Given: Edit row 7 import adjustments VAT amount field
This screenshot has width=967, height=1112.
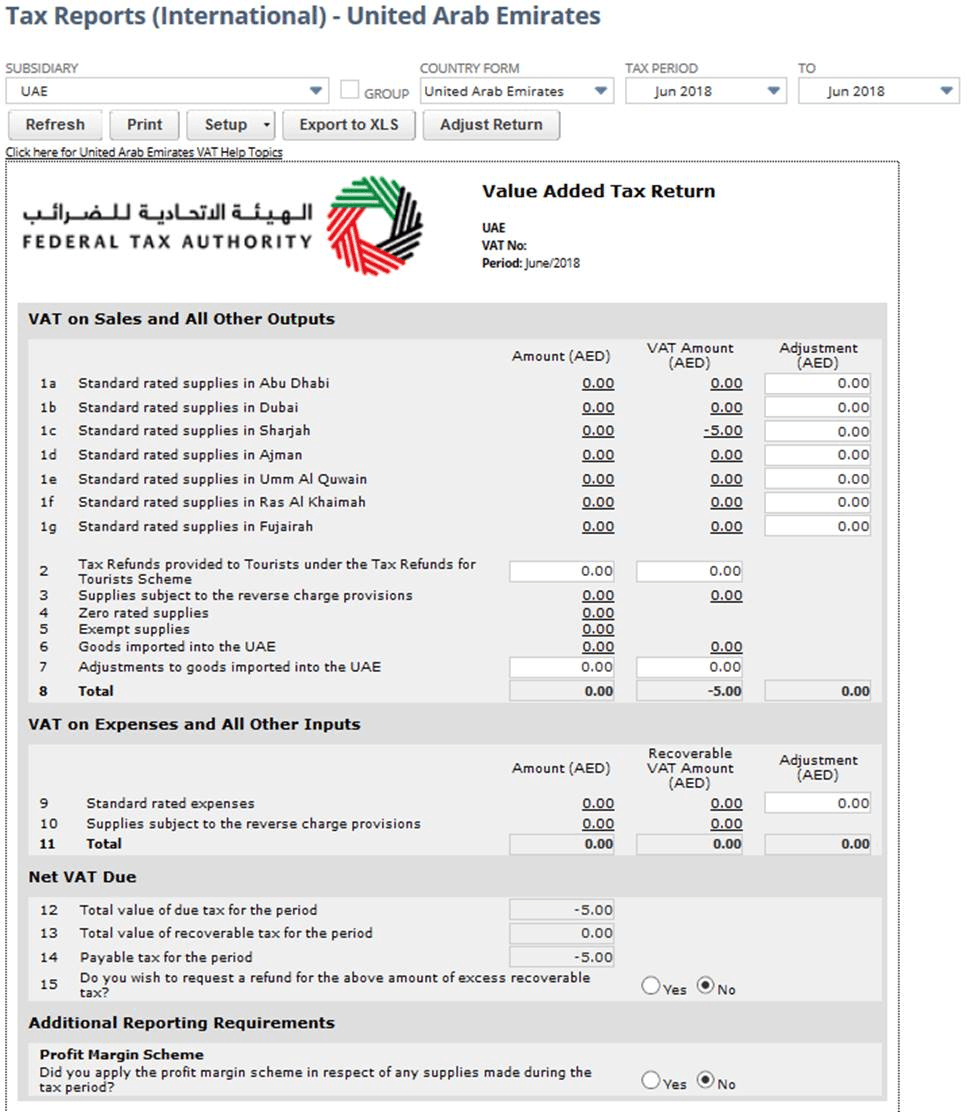Looking at the screenshot, I should [689, 667].
